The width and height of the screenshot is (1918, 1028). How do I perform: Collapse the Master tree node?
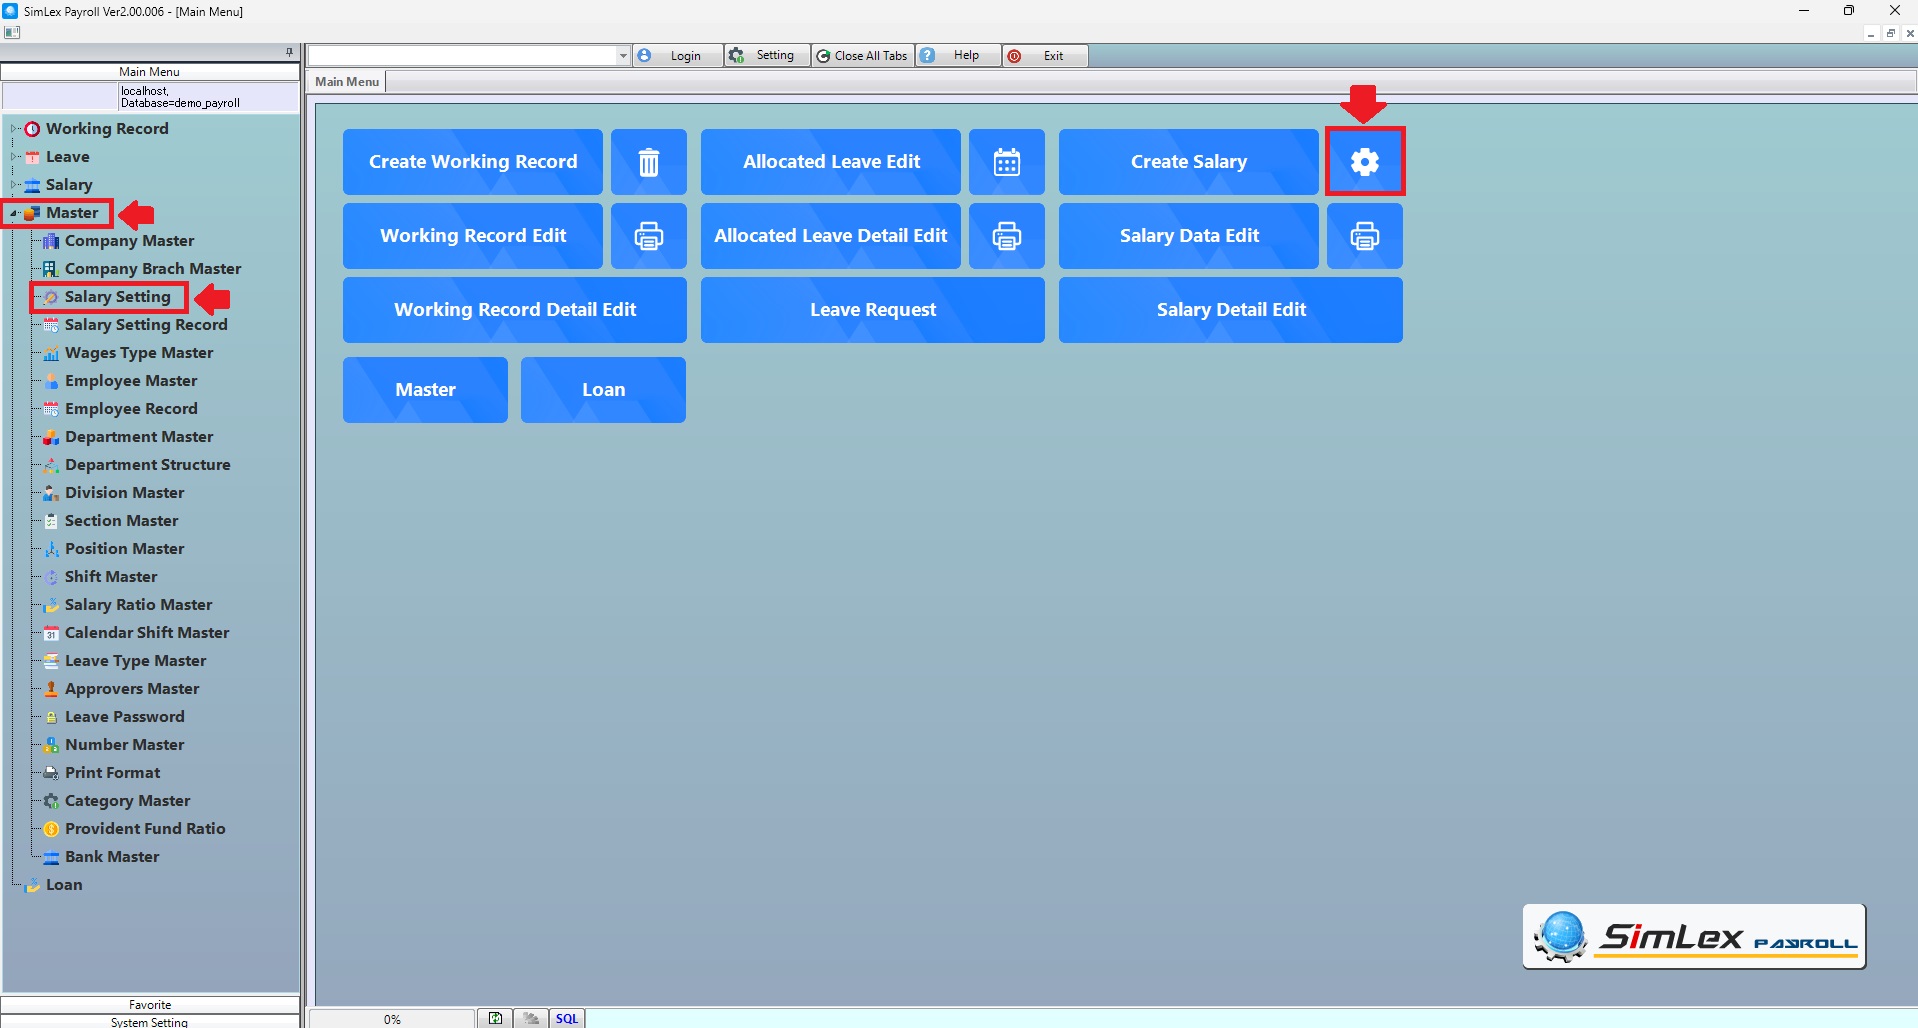click(14, 213)
